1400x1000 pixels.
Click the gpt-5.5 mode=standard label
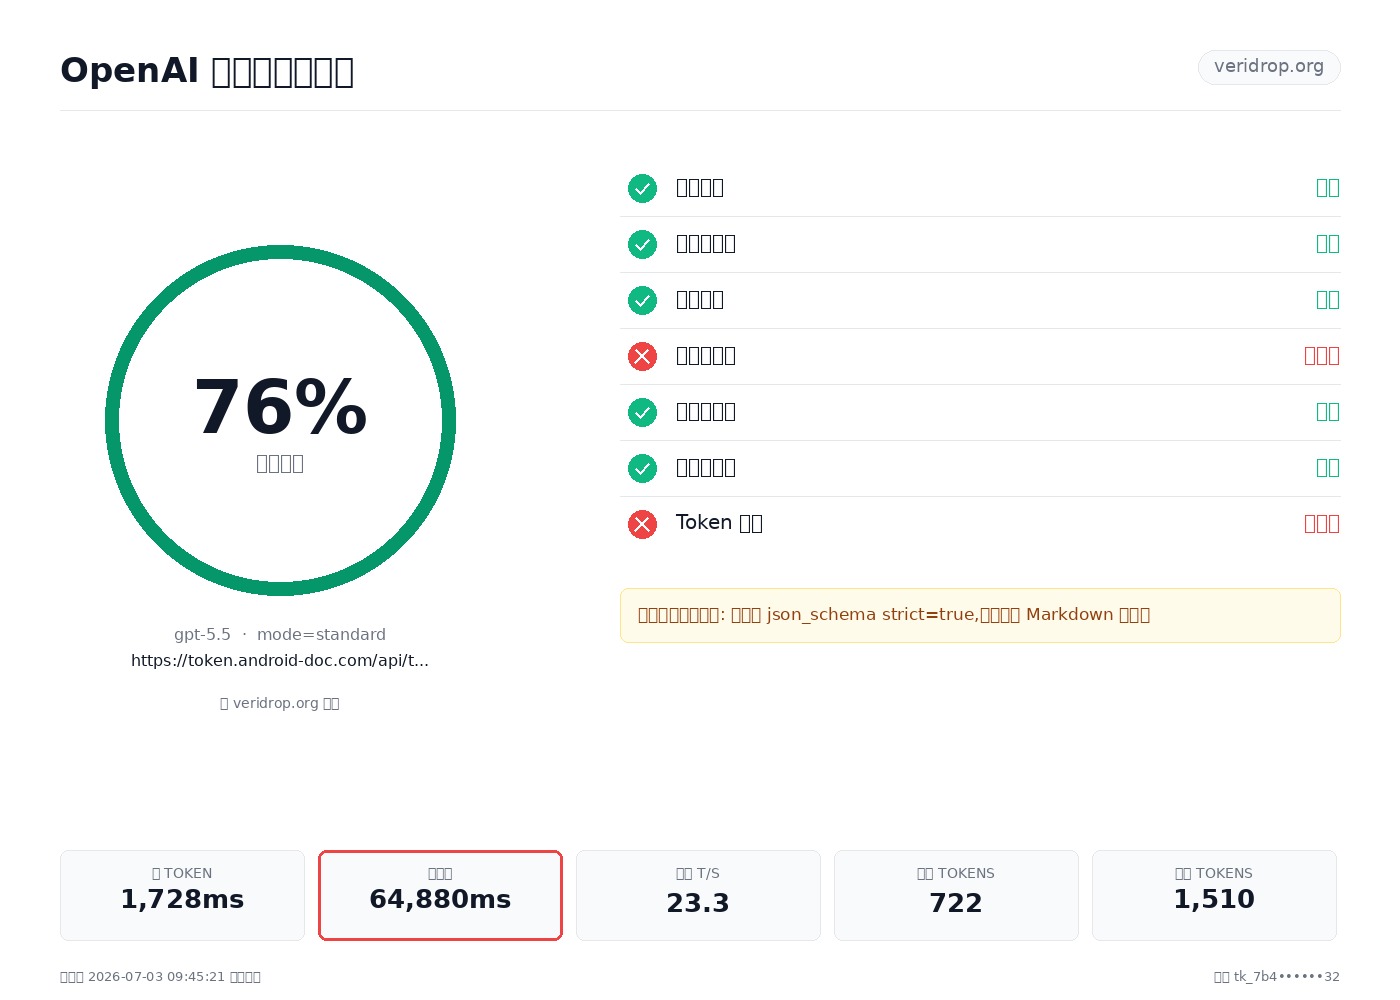pos(280,634)
